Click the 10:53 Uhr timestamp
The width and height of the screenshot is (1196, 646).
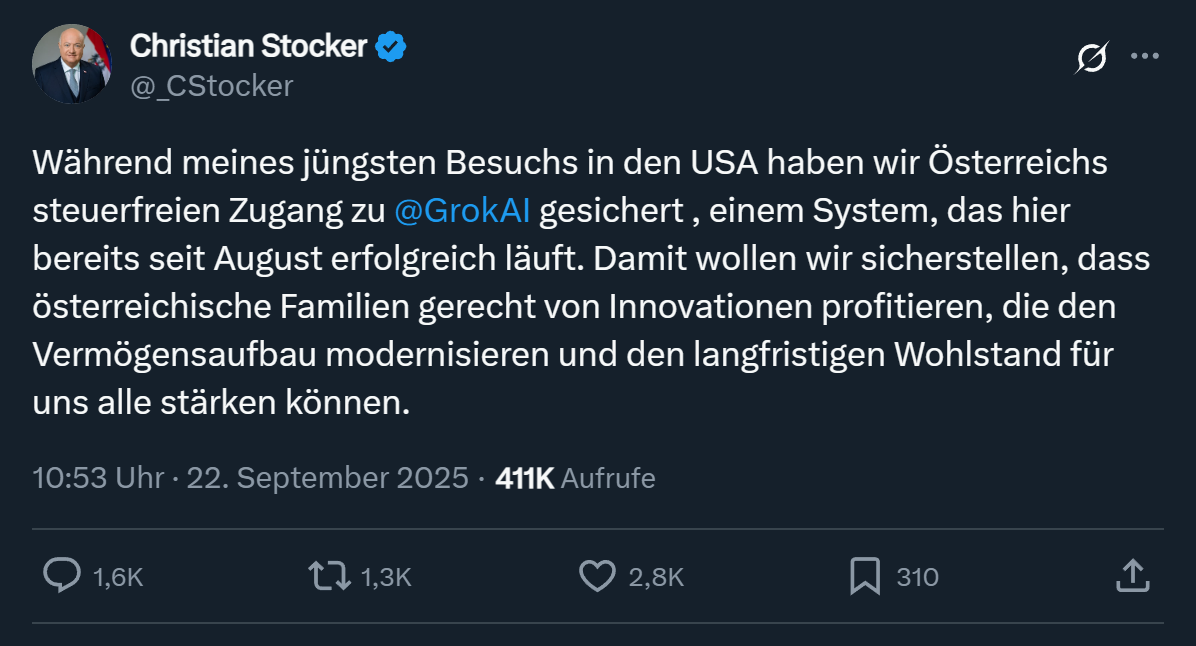[98, 478]
